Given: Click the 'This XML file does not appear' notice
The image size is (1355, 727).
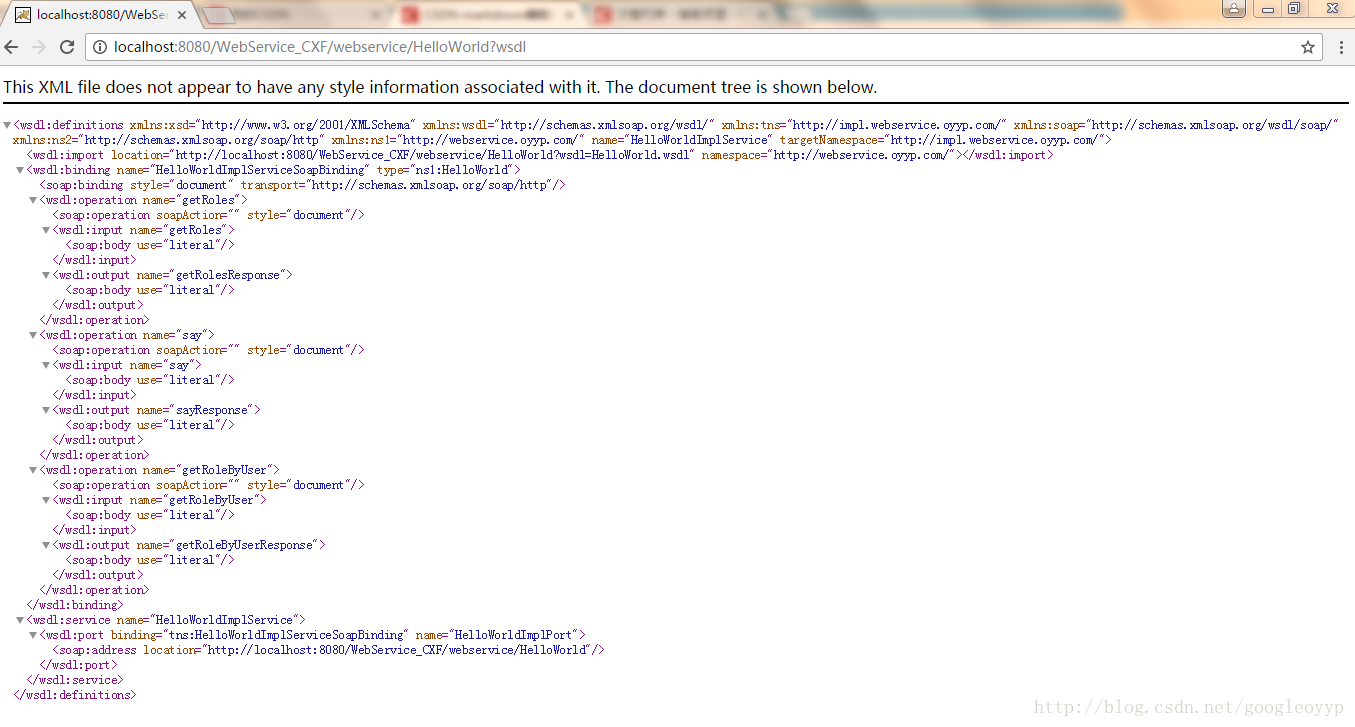Looking at the screenshot, I should pyautogui.click(x=440, y=87).
